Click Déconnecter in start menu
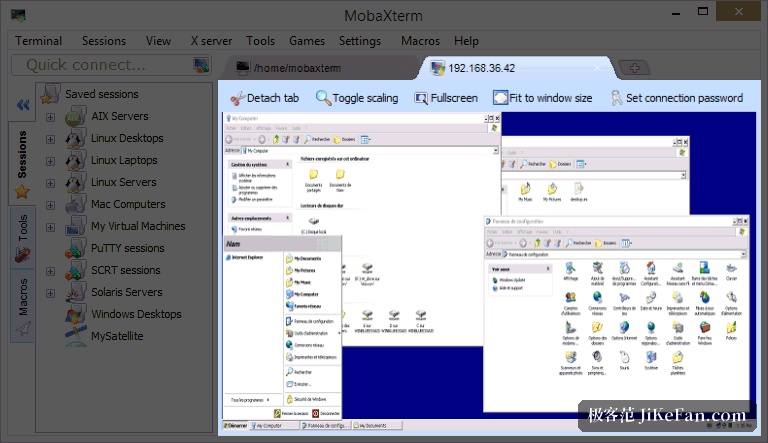Viewport: 768px width, 443px height. coord(326,414)
